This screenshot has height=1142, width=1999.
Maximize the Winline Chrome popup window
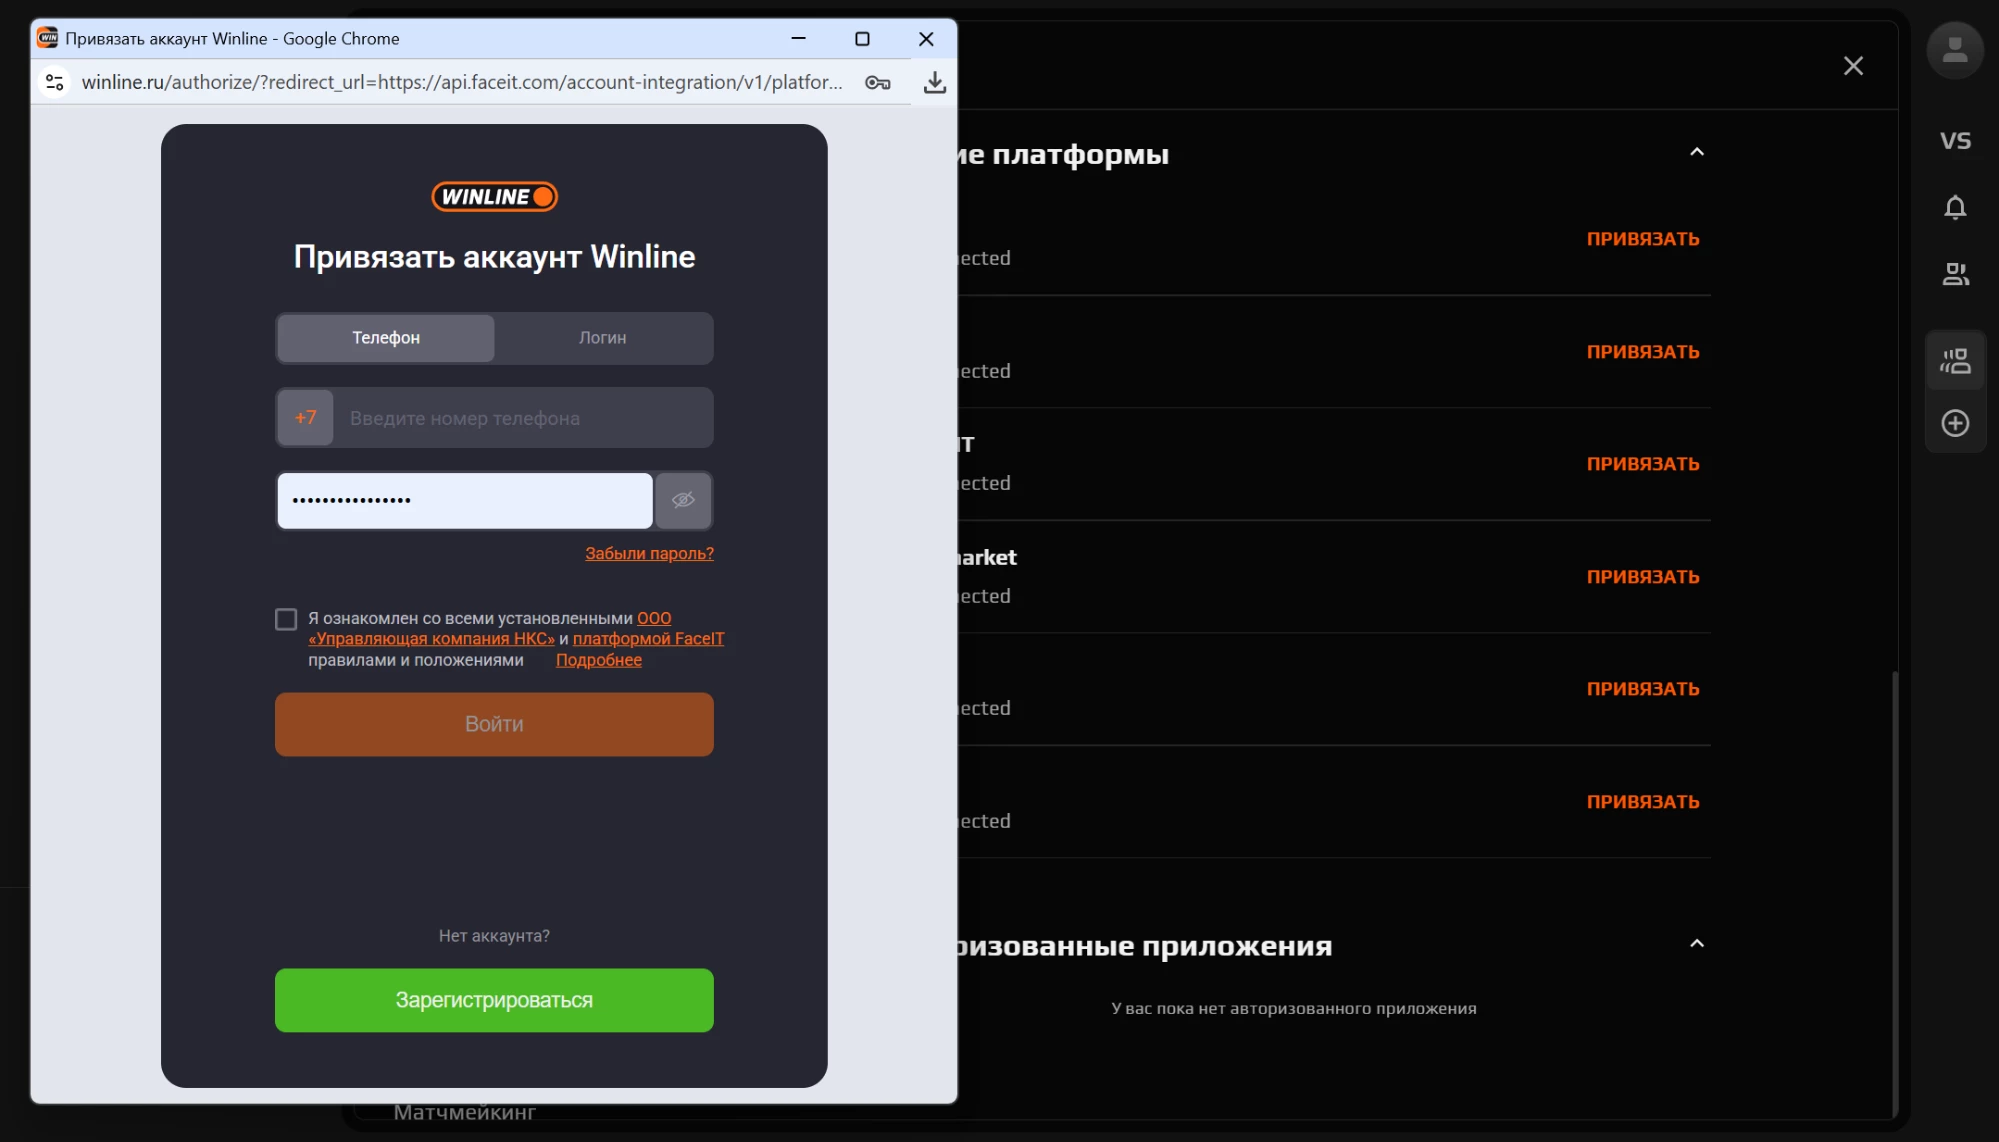coord(862,38)
